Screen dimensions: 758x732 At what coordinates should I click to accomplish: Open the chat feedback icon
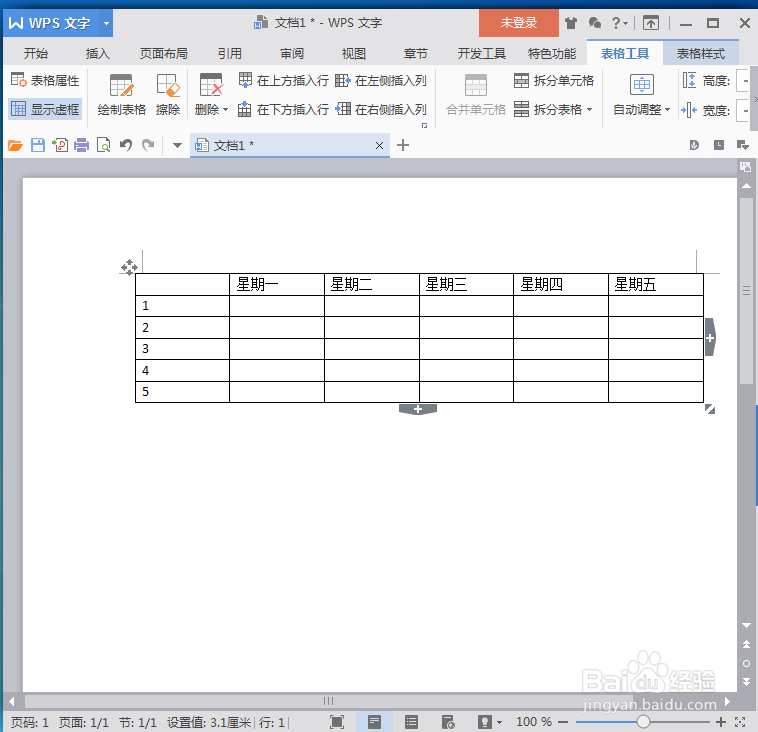point(595,23)
